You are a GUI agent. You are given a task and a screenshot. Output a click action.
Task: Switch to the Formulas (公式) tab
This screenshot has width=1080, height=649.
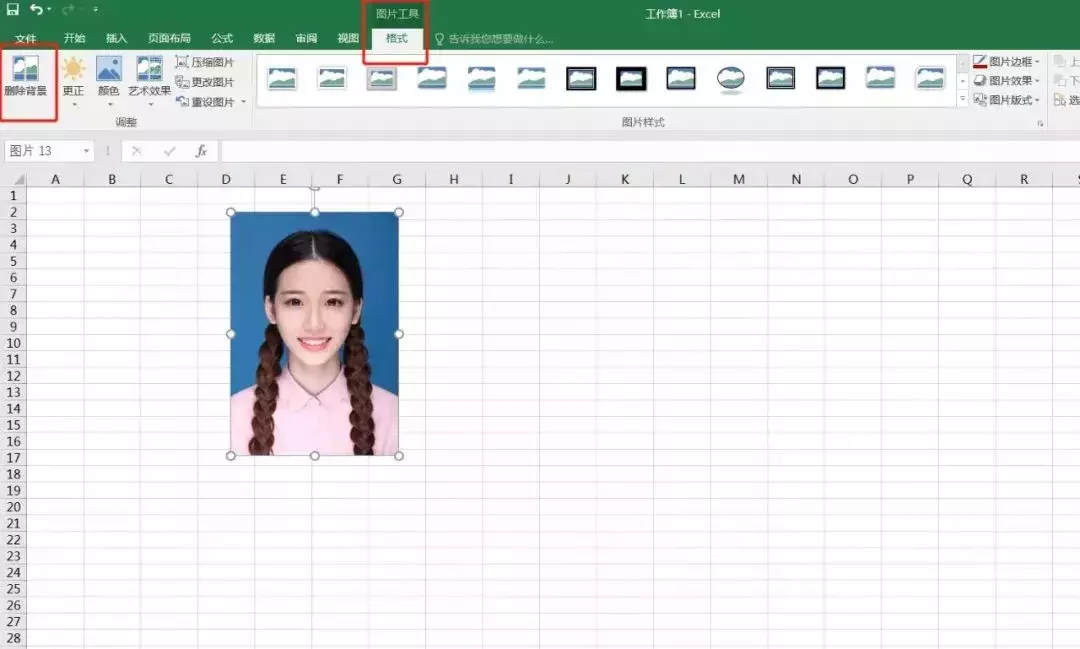222,39
